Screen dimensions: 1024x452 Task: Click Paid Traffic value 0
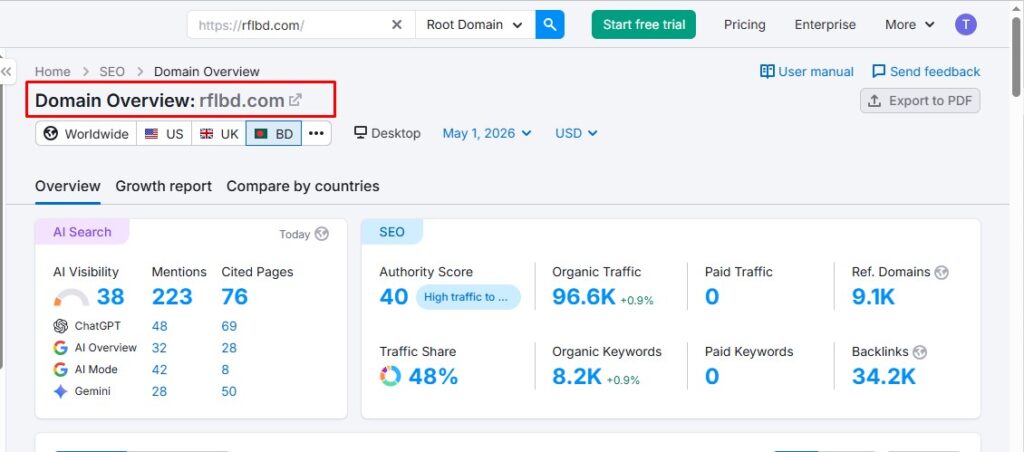pyautogui.click(x=712, y=297)
